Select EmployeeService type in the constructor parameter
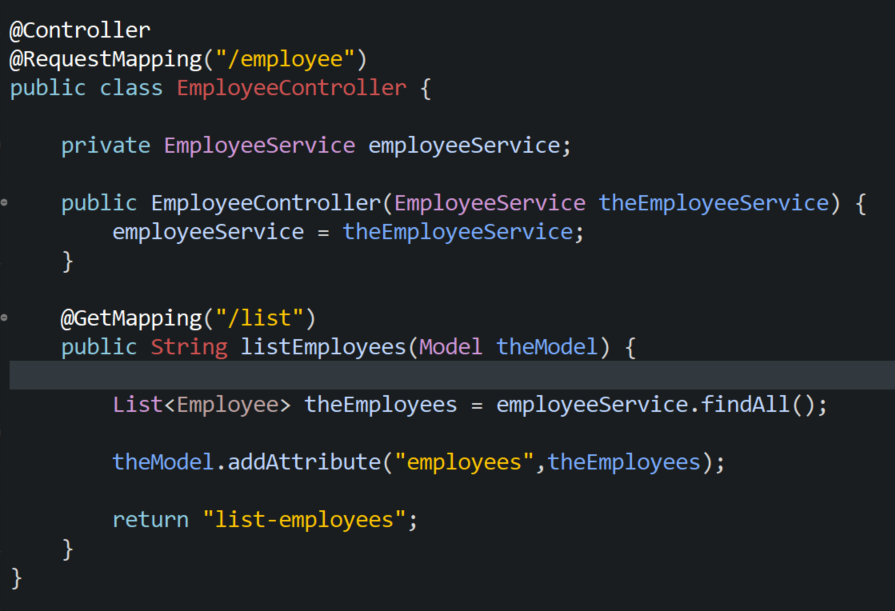Image resolution: width=895 pixels, height=611 pixels. [x=490, y=203]
